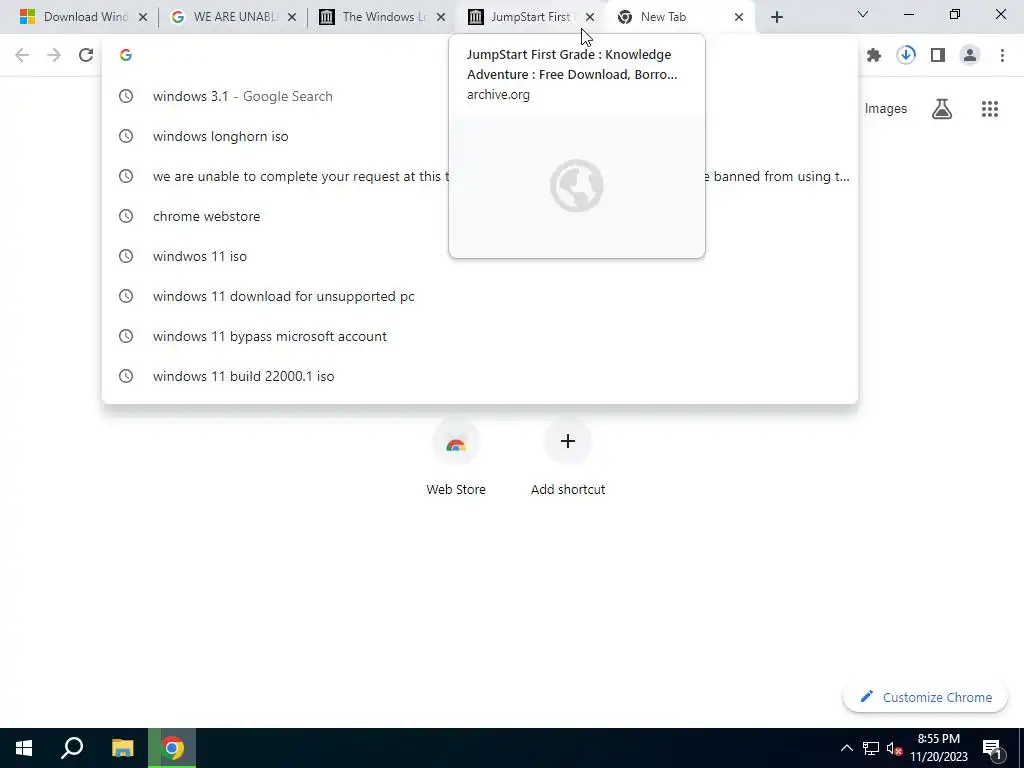Screen dimensions: 1024x768
Task: Choose 'windwos 11 iso' suggestion
Action: (x=479, y=256)
